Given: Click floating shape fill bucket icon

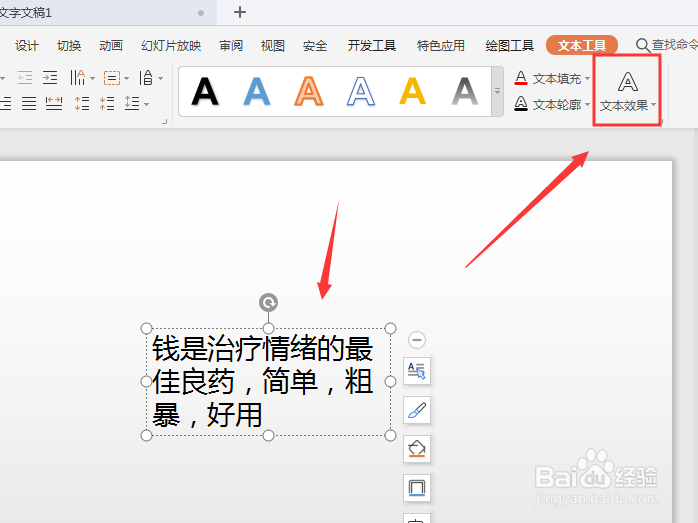Looking at the screenshot, I should [x=417, y=449].
